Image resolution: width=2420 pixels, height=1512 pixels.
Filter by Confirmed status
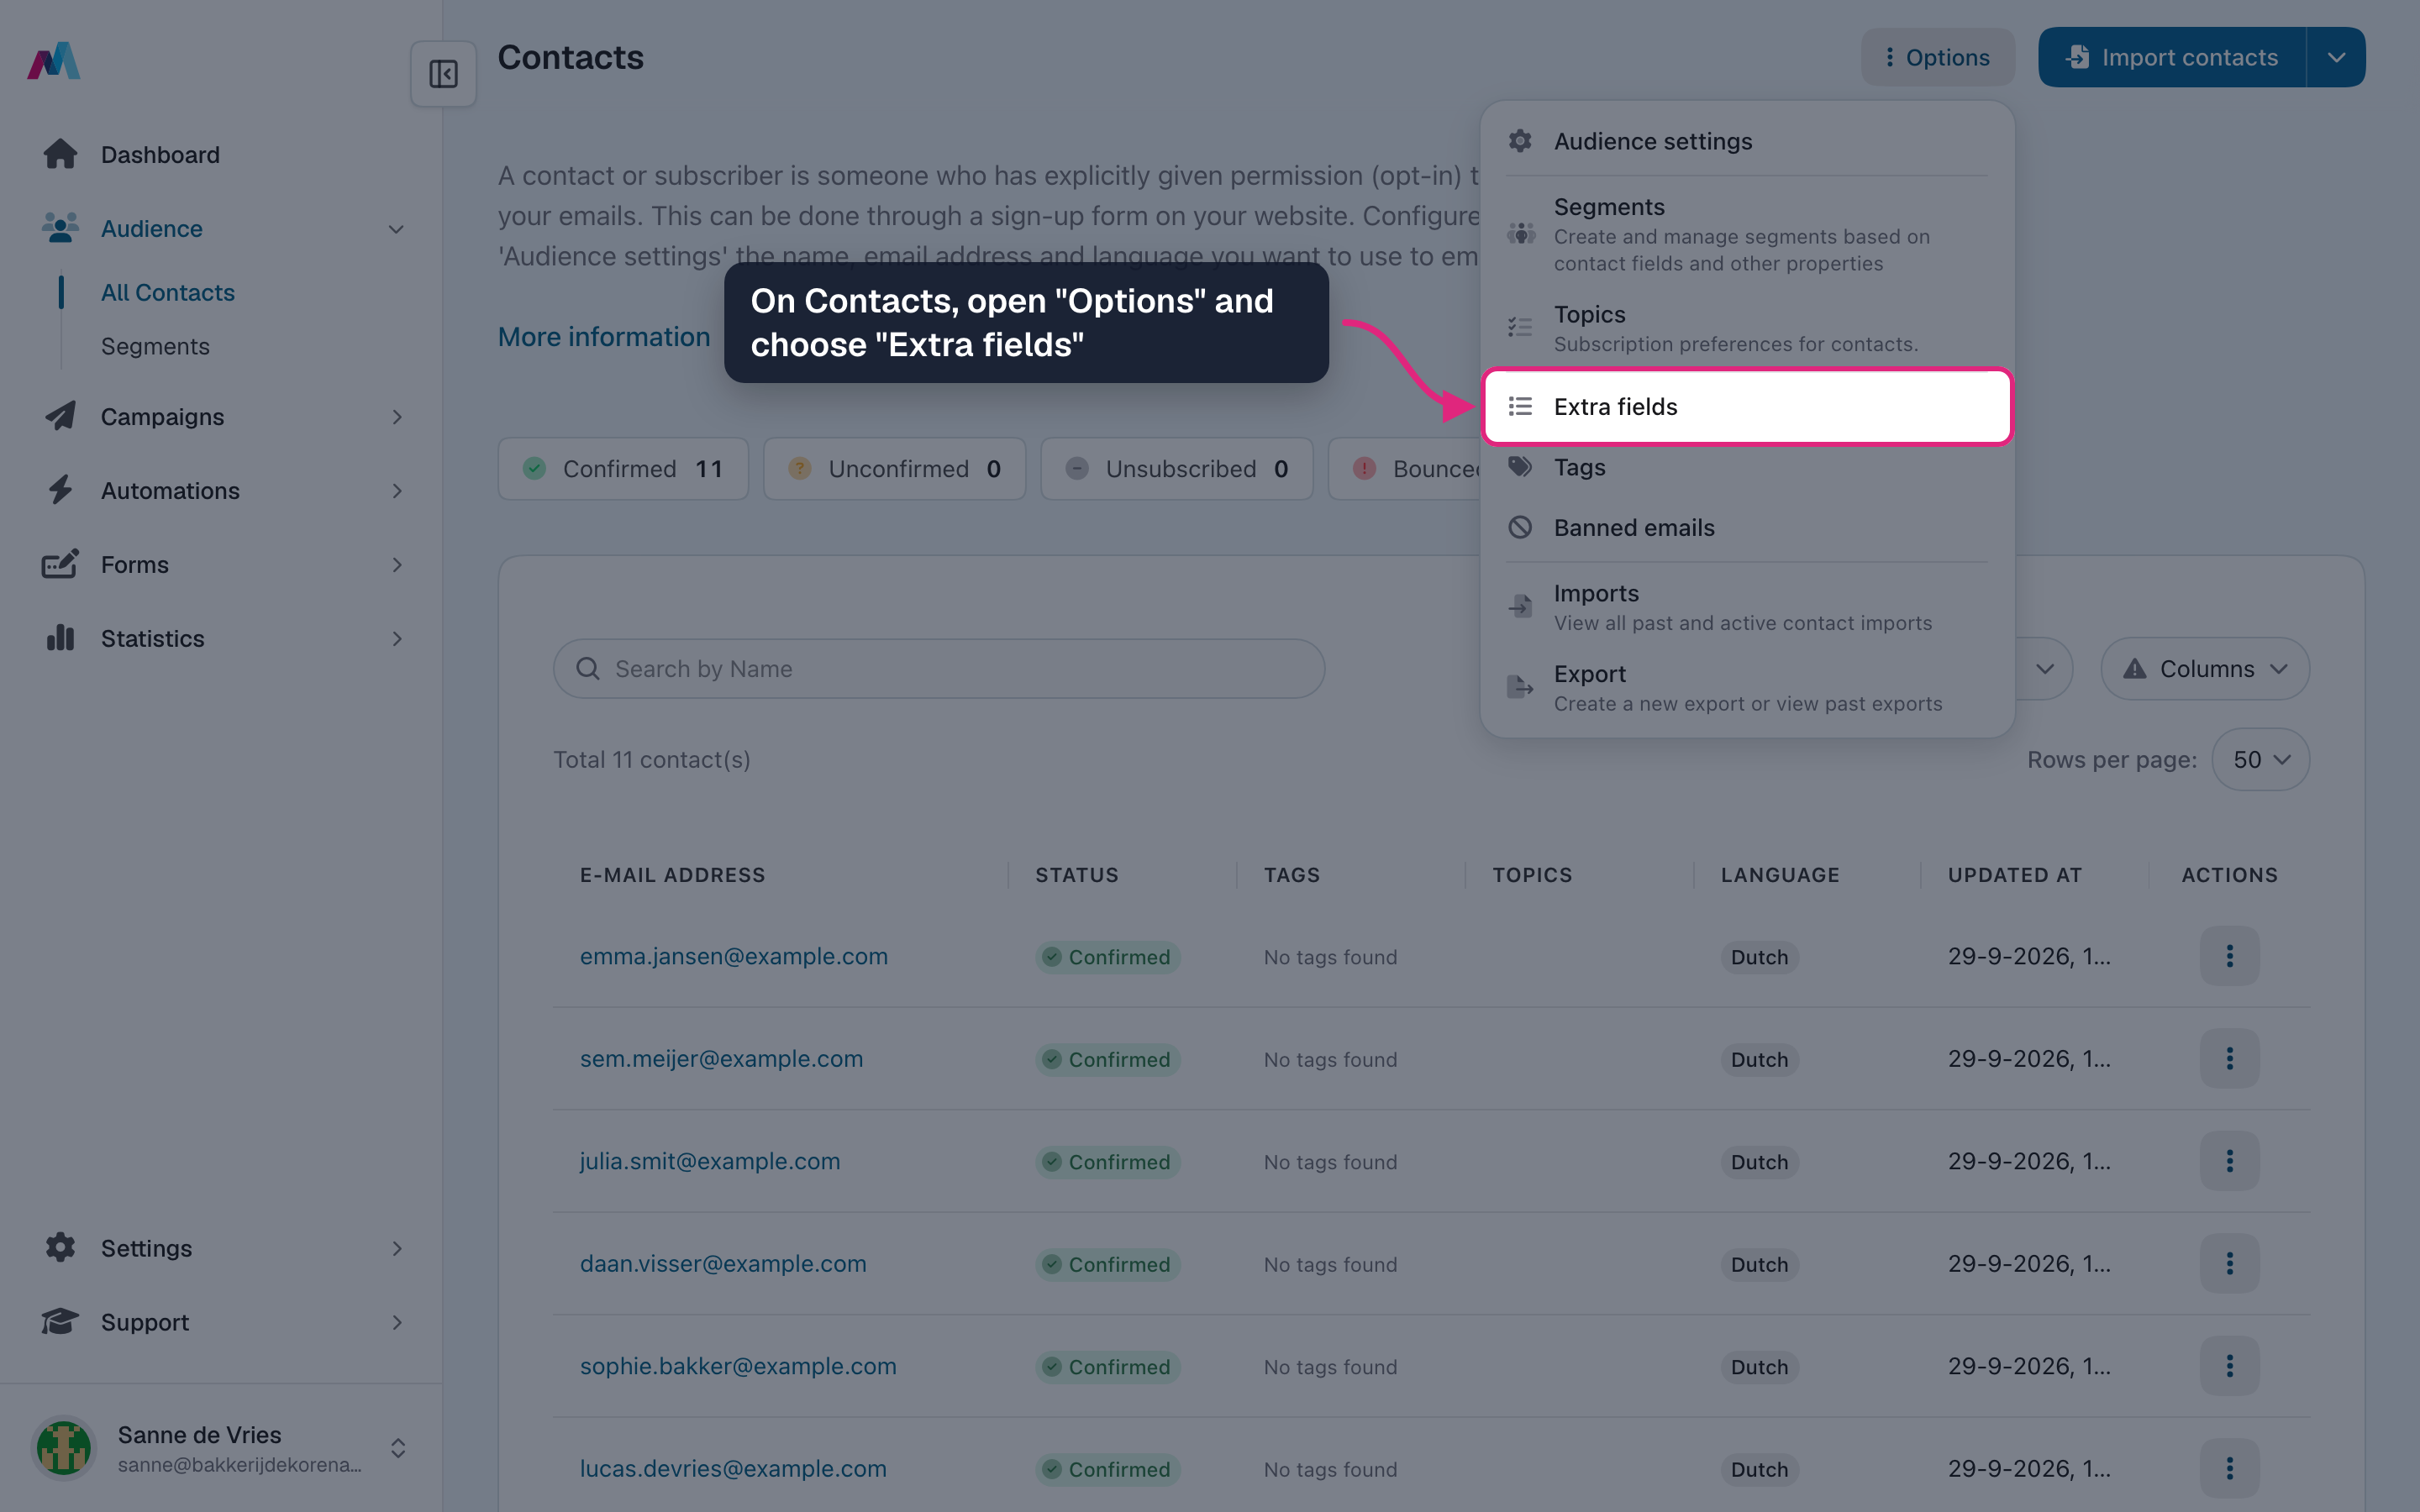[x=623, y=468]
